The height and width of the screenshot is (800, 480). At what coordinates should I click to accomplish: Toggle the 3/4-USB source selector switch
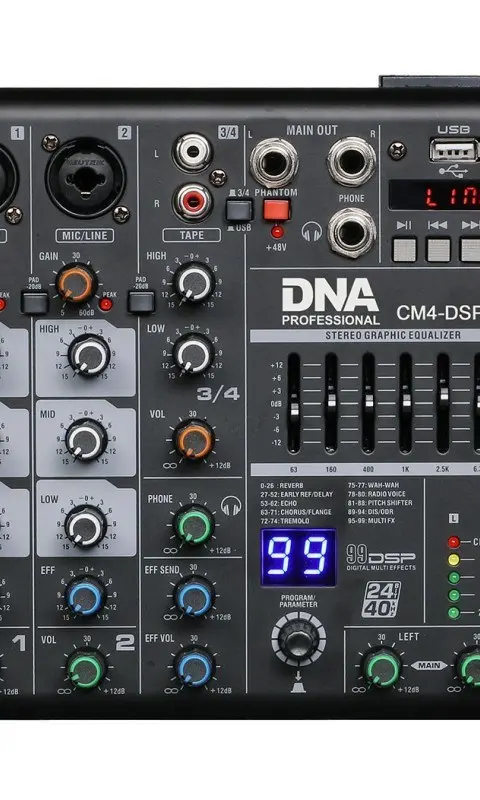(x=239, y=210)
